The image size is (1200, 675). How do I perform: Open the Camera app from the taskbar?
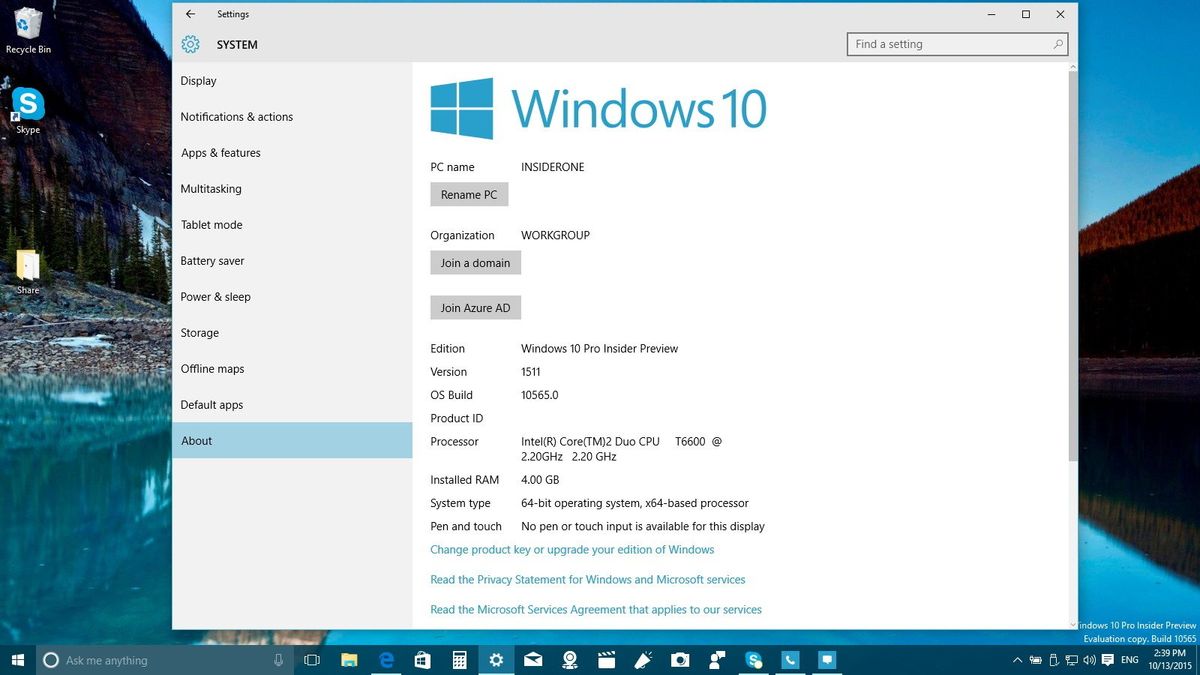680,660
